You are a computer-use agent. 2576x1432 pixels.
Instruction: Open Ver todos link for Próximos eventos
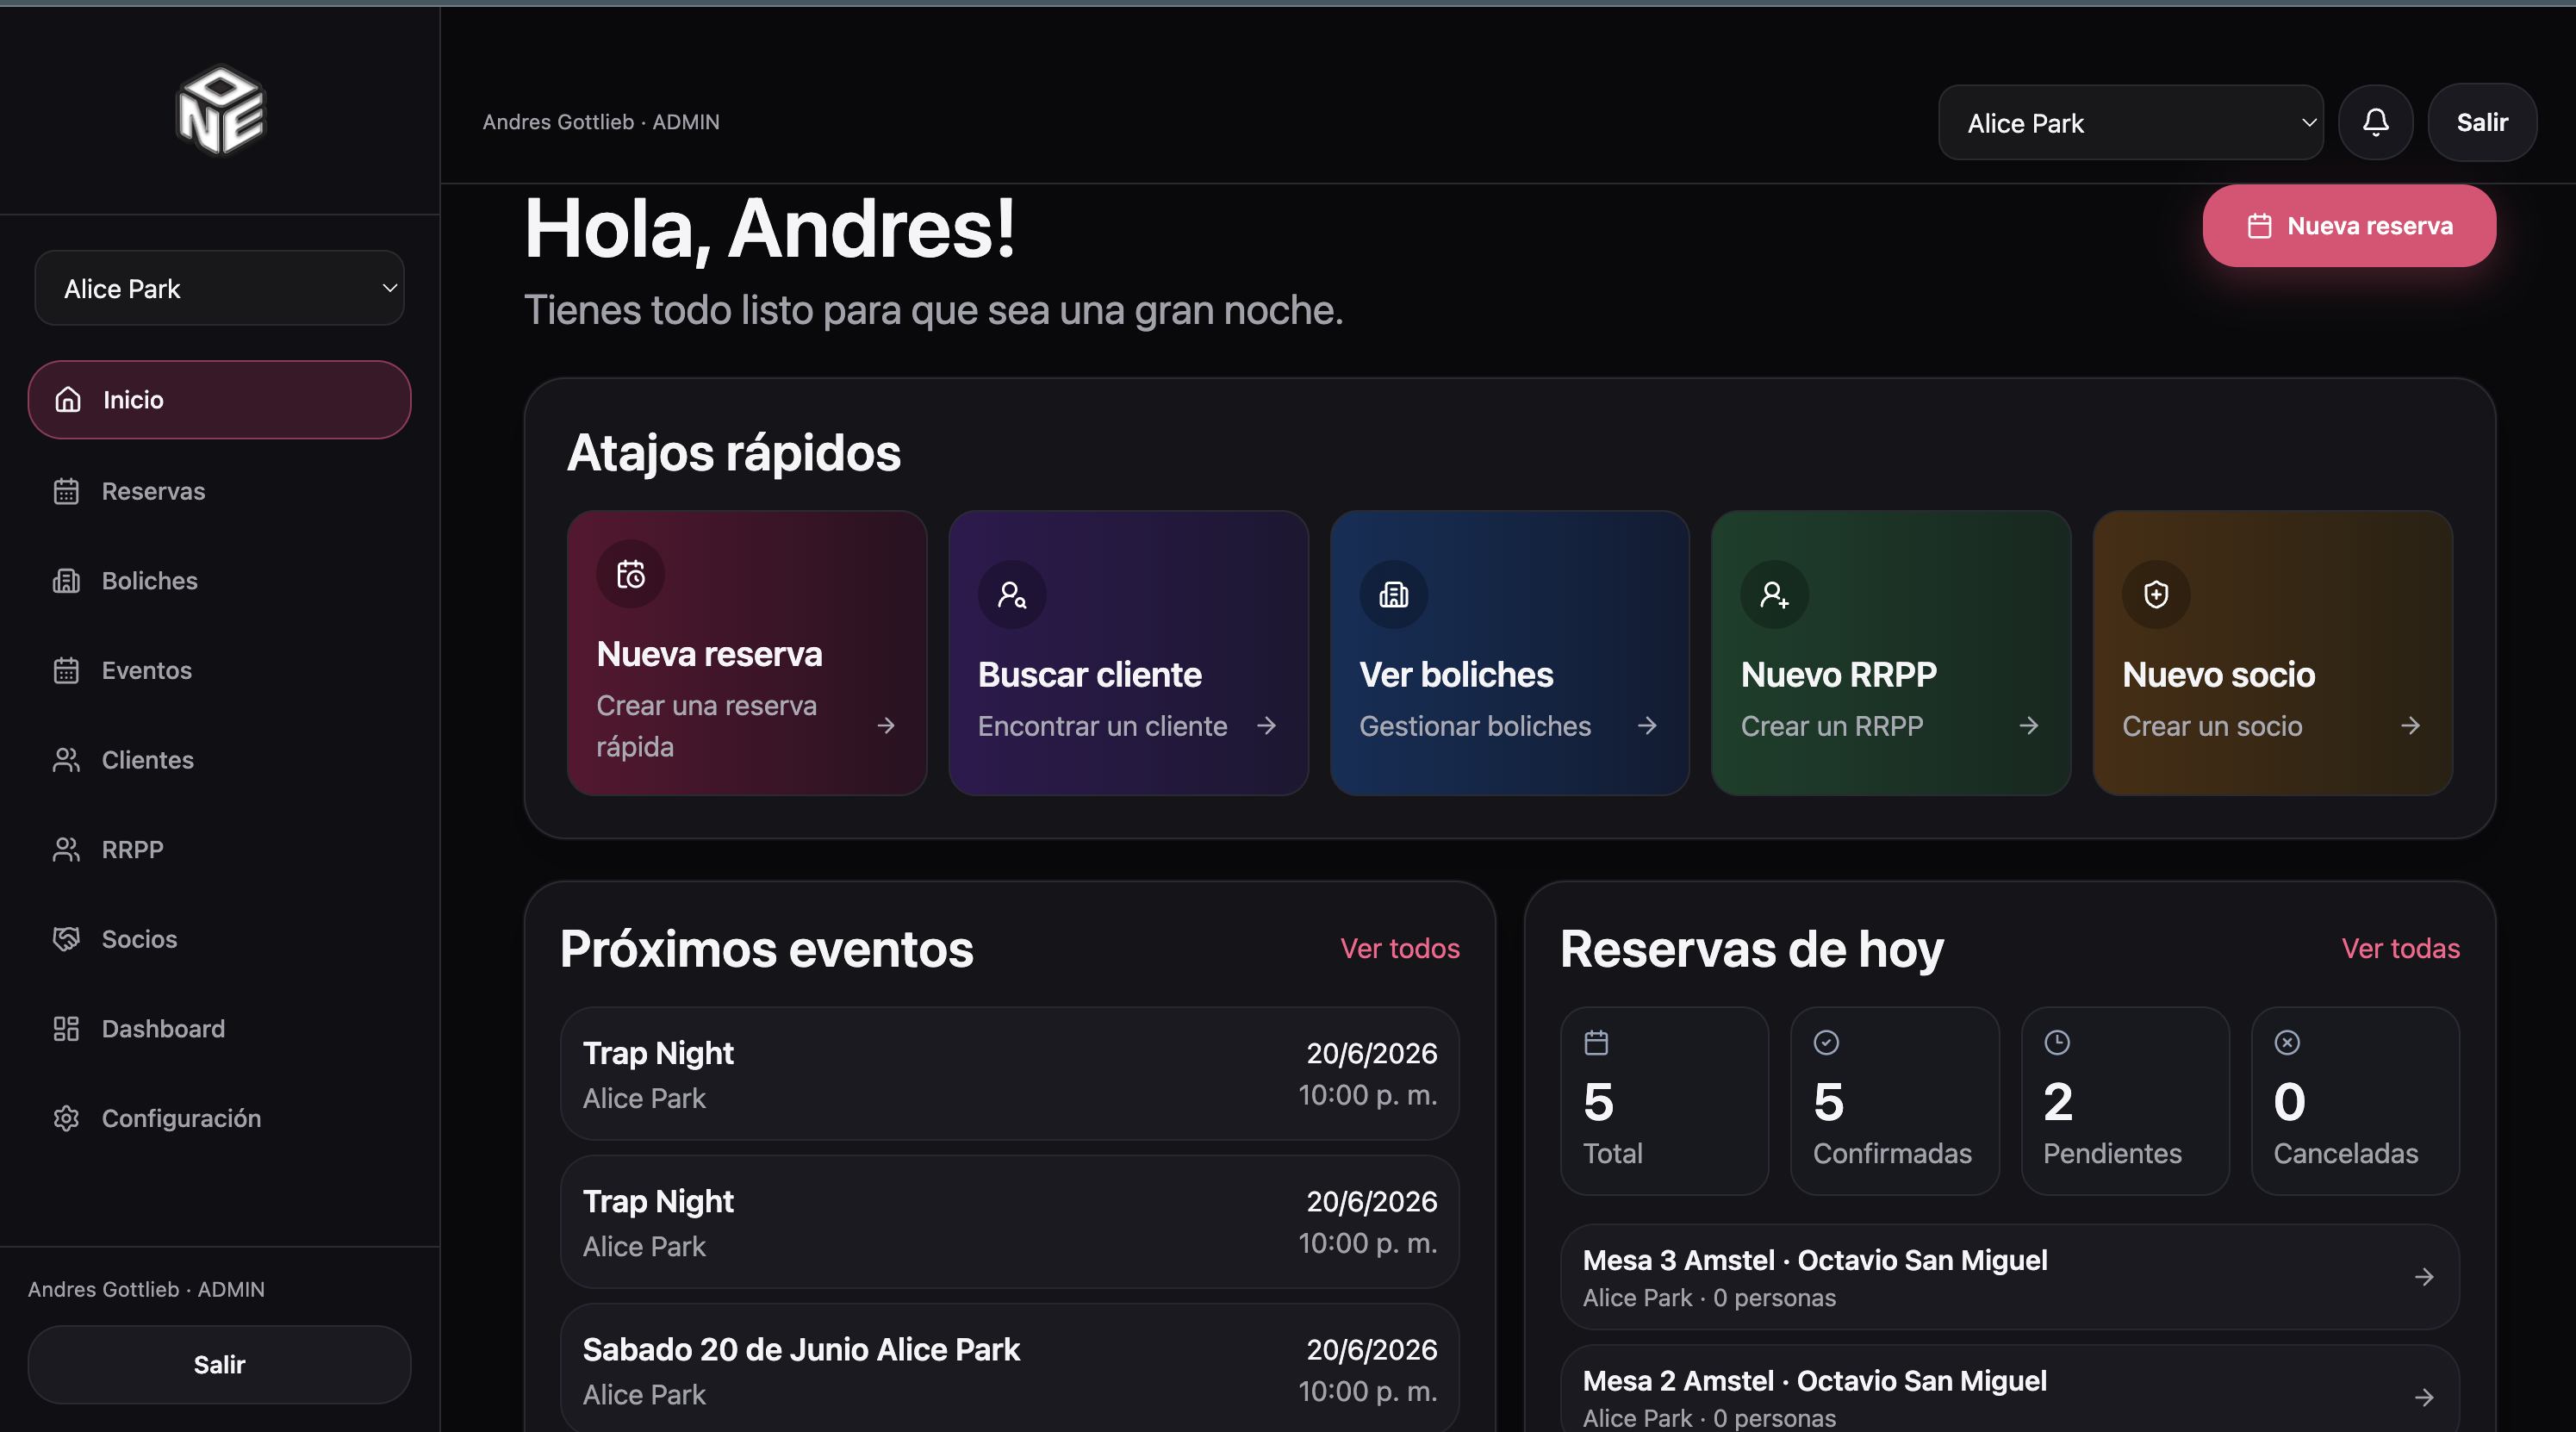[1399, 948]
